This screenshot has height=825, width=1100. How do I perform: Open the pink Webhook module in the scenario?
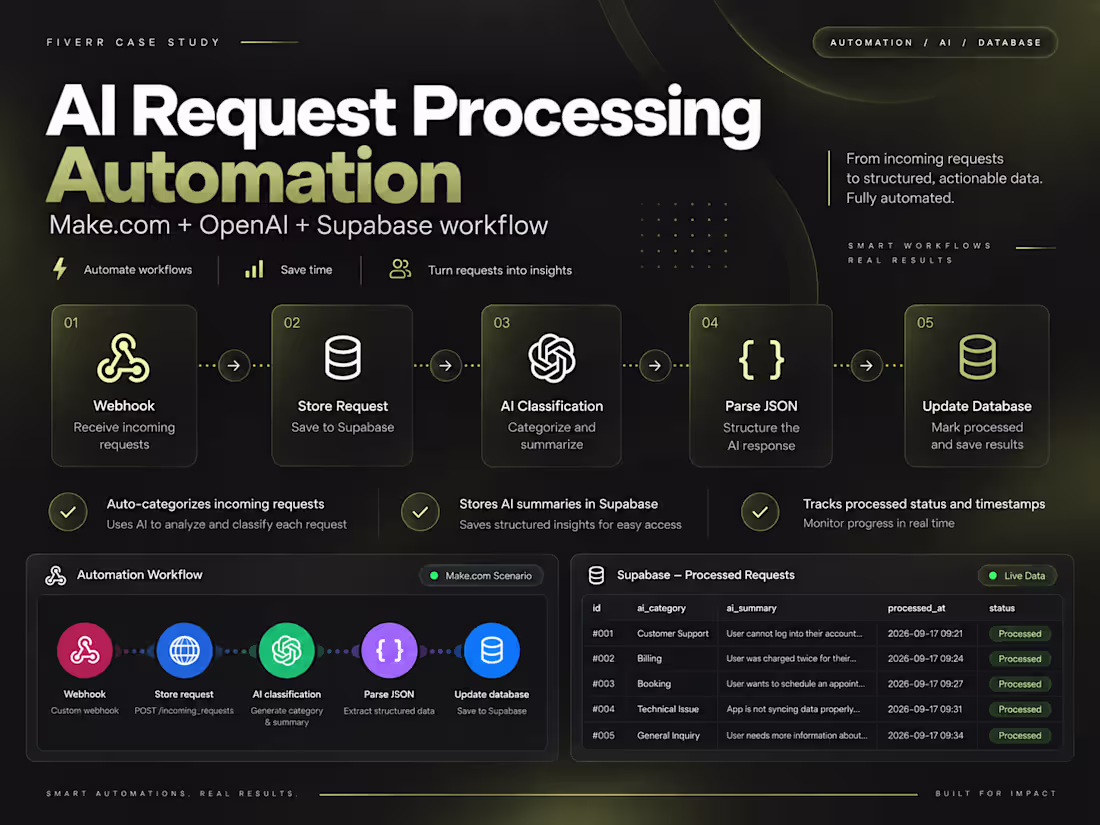(x=85, y=650)
